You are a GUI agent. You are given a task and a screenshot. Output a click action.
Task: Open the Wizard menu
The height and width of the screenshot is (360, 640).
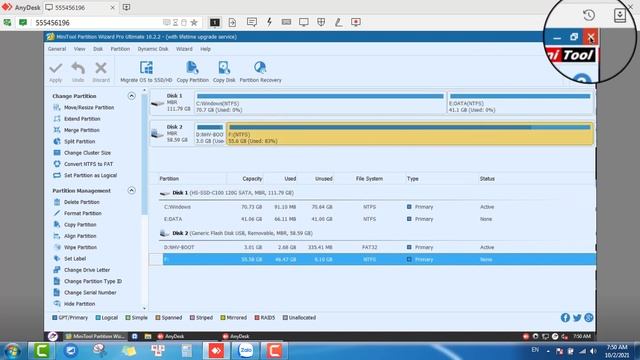[184, 49]
